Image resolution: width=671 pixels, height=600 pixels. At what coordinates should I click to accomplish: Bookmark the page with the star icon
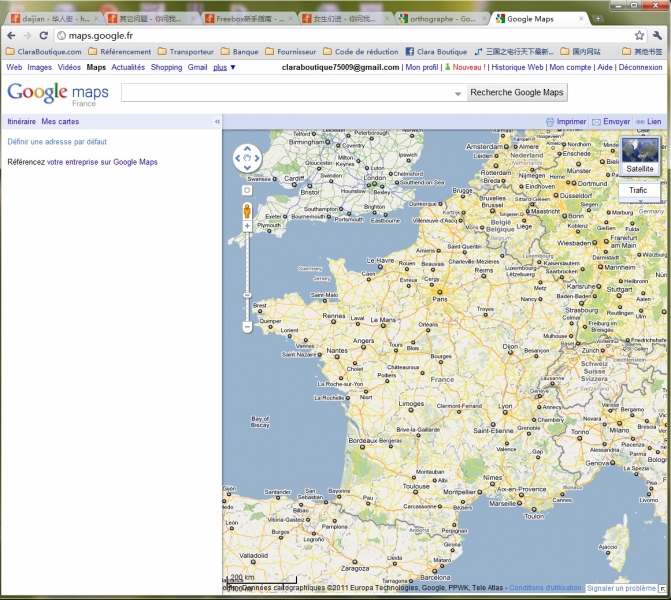click(639, 35)
